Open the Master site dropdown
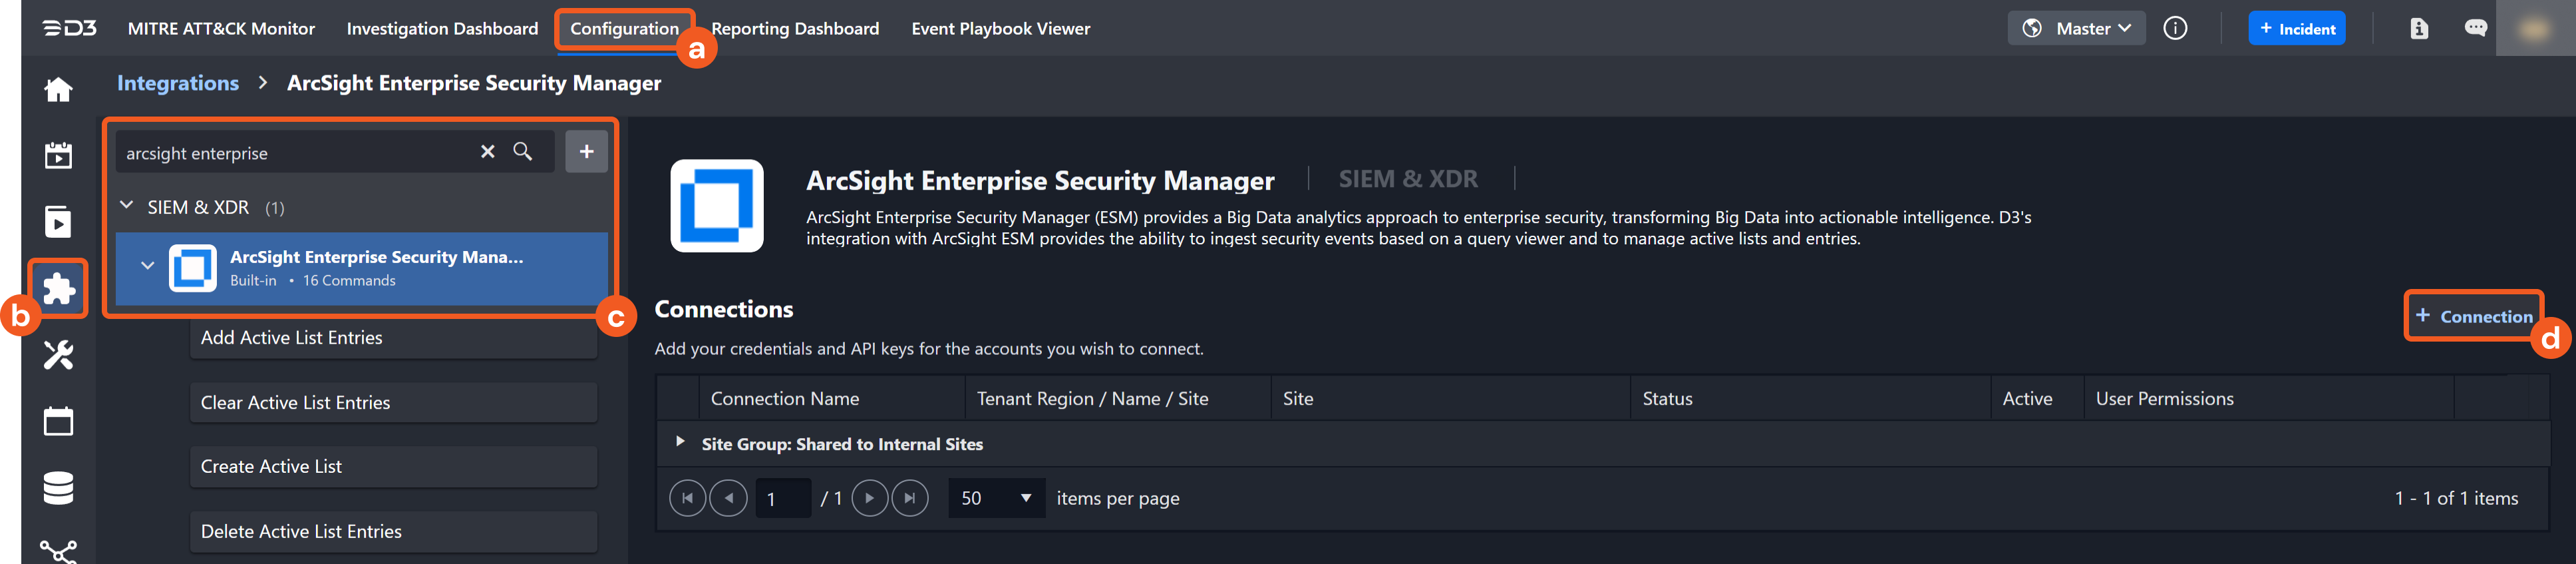 coord(2077,28)
